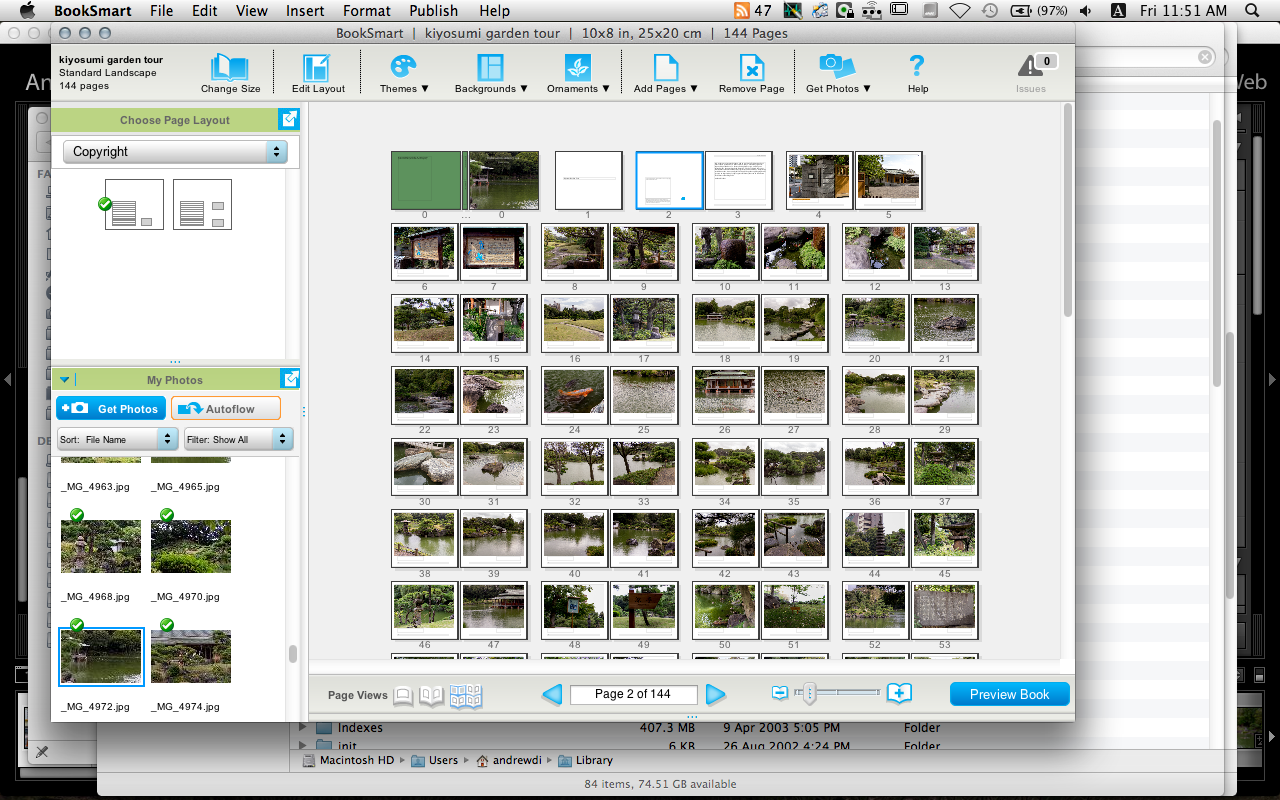Switch to two-page spread view icon
Screen dimensions: 1280x800
[x=431, y=695]
